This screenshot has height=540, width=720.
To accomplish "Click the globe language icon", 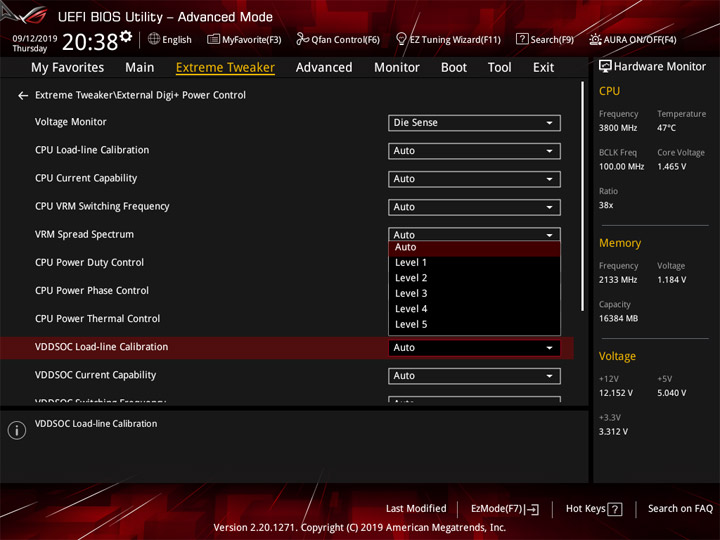I will point(154,39).
